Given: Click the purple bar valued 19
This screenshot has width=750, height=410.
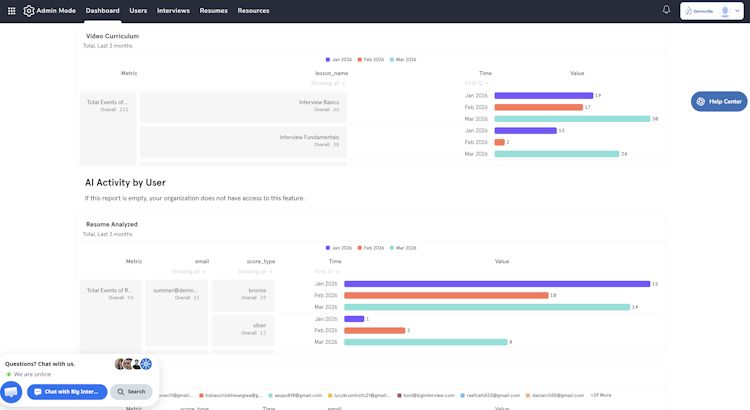Looking at the screenshot, I should [x=544, y=96].
